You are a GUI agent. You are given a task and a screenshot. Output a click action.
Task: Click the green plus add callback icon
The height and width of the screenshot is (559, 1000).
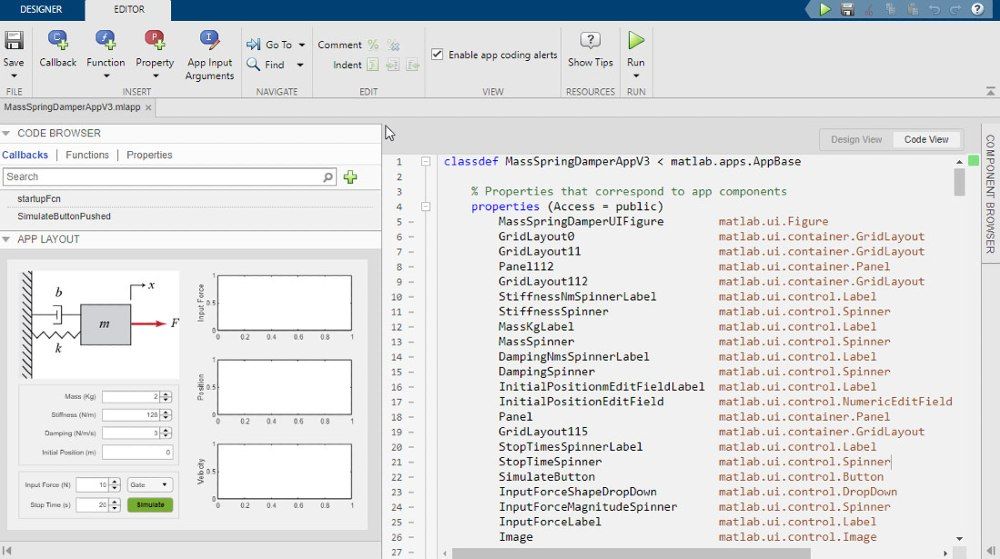coord(350,177)
